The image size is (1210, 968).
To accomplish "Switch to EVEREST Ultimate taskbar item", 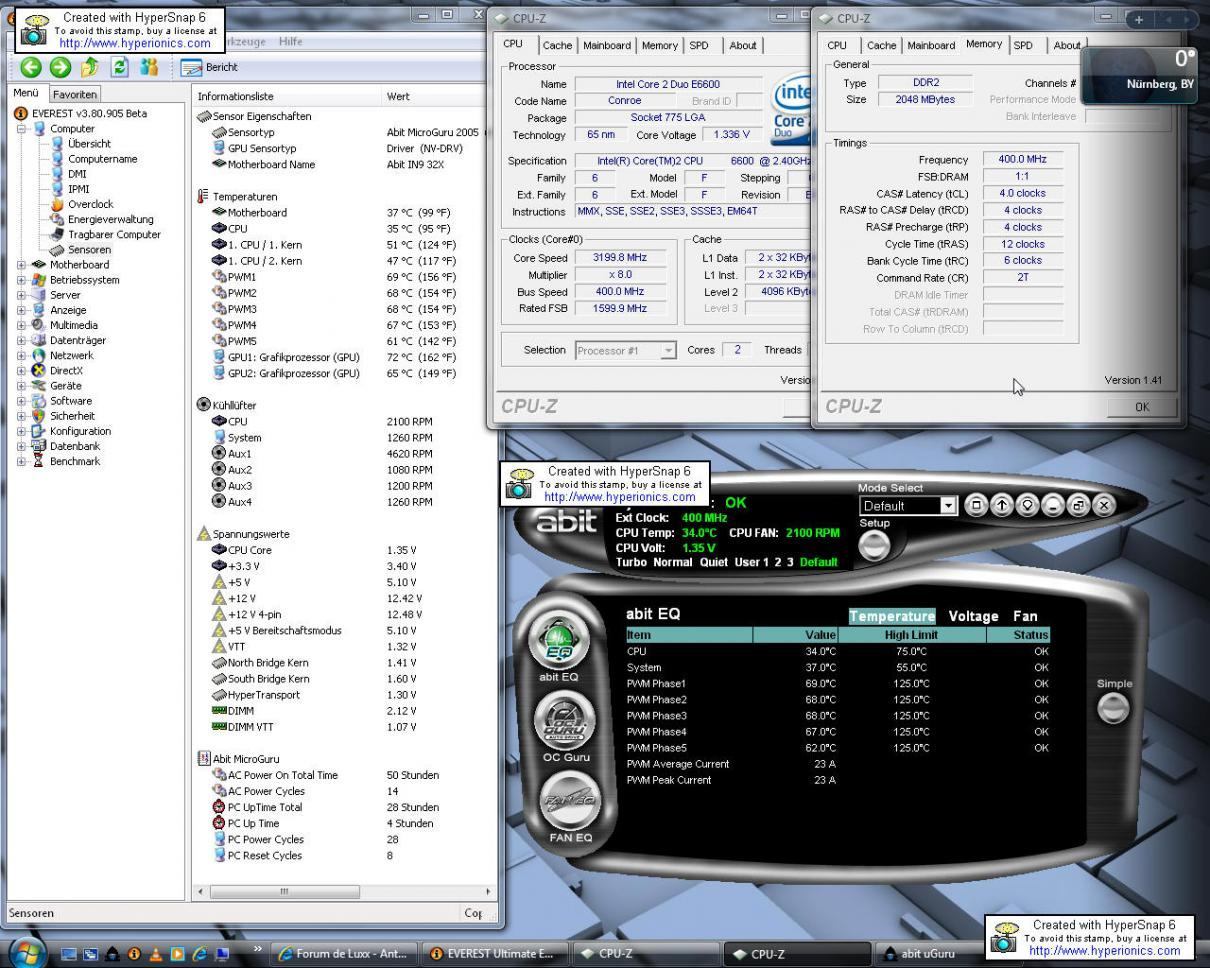I will pyautogui.click(x=494, y=954).
